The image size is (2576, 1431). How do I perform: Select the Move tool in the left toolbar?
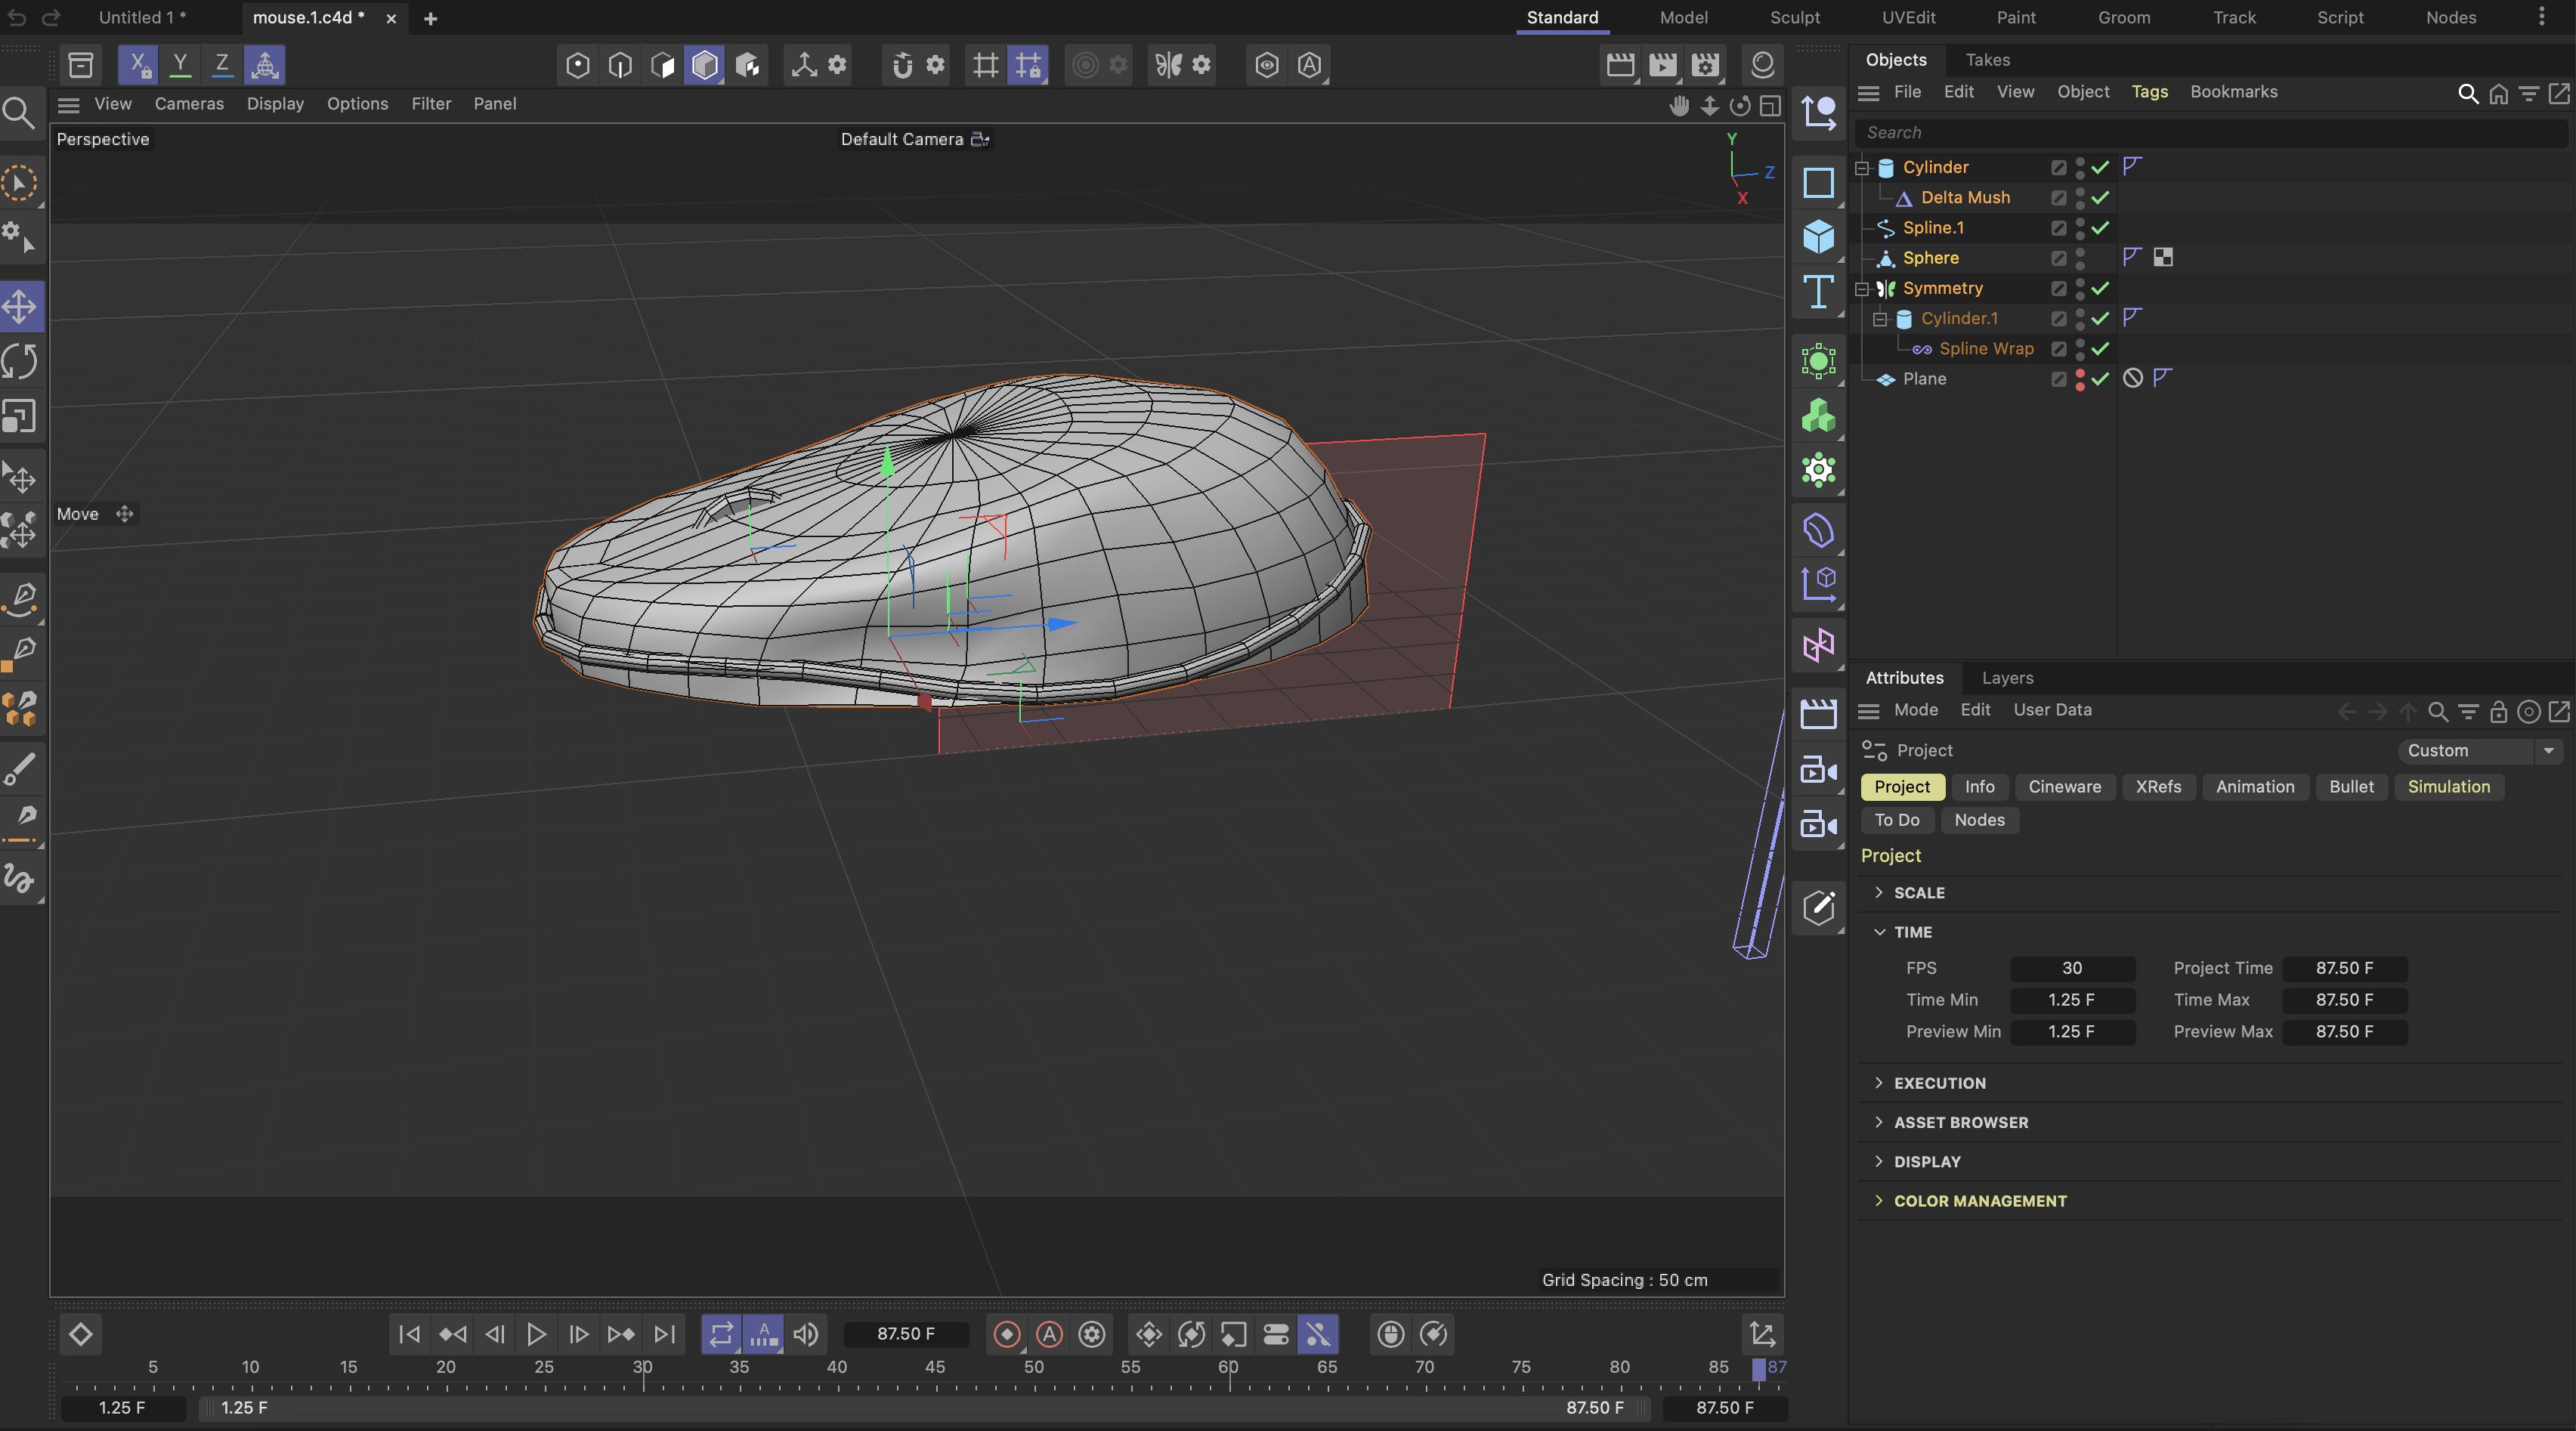point(20,307)
